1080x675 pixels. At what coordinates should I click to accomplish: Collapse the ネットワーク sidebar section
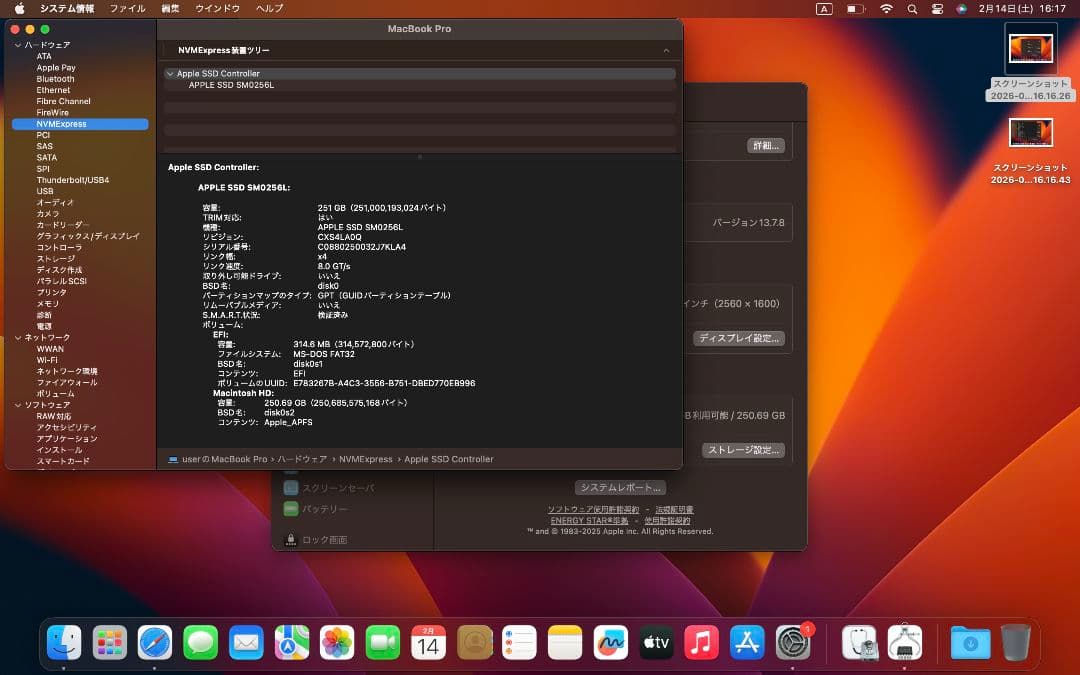17,337
